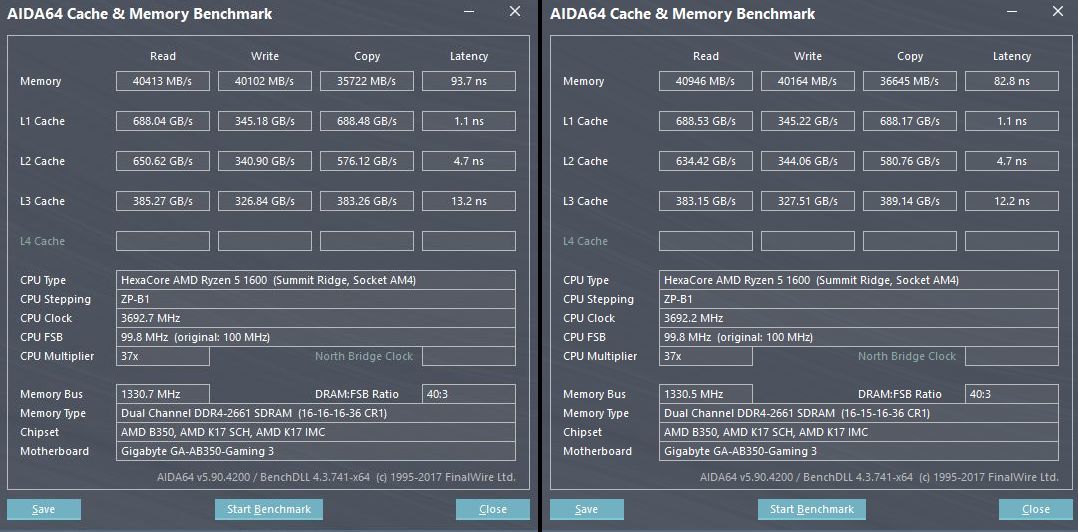Click L1 Cache Copy 688.17 GB/s
The height and width of the screenshot is (532, 1078).
tap(910, 121)
